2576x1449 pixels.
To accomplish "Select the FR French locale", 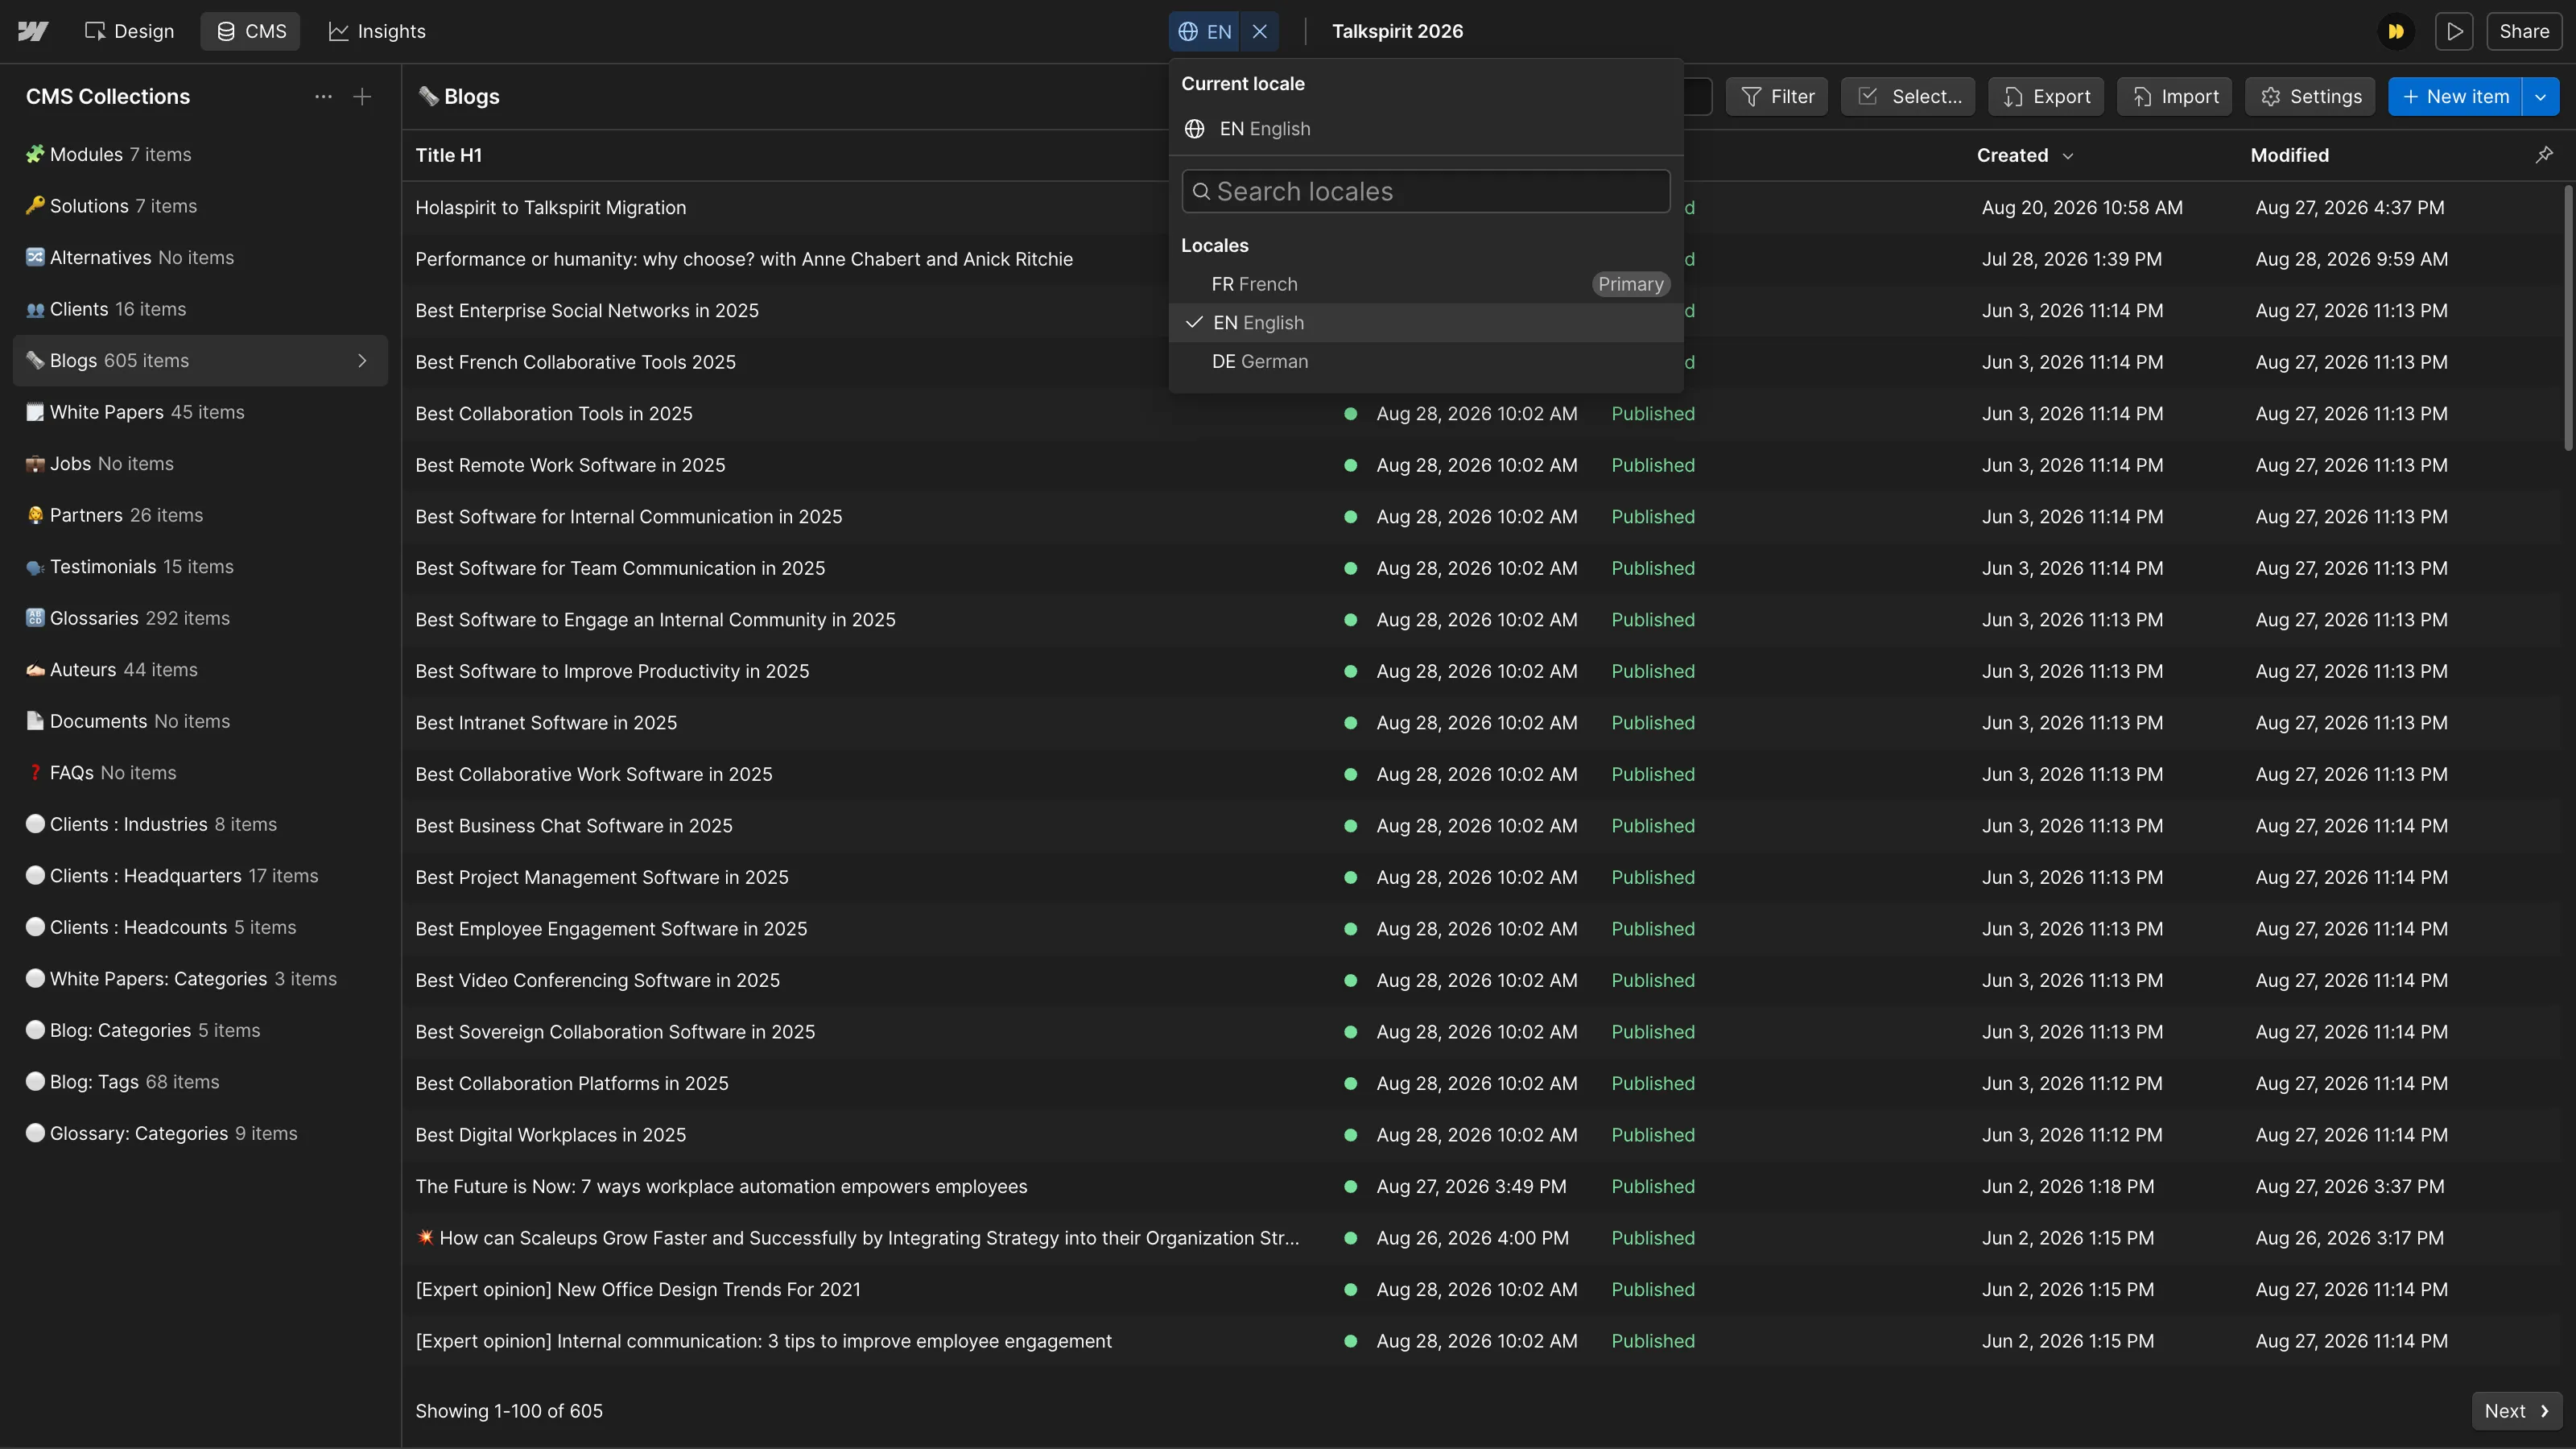I will 1426,284.
